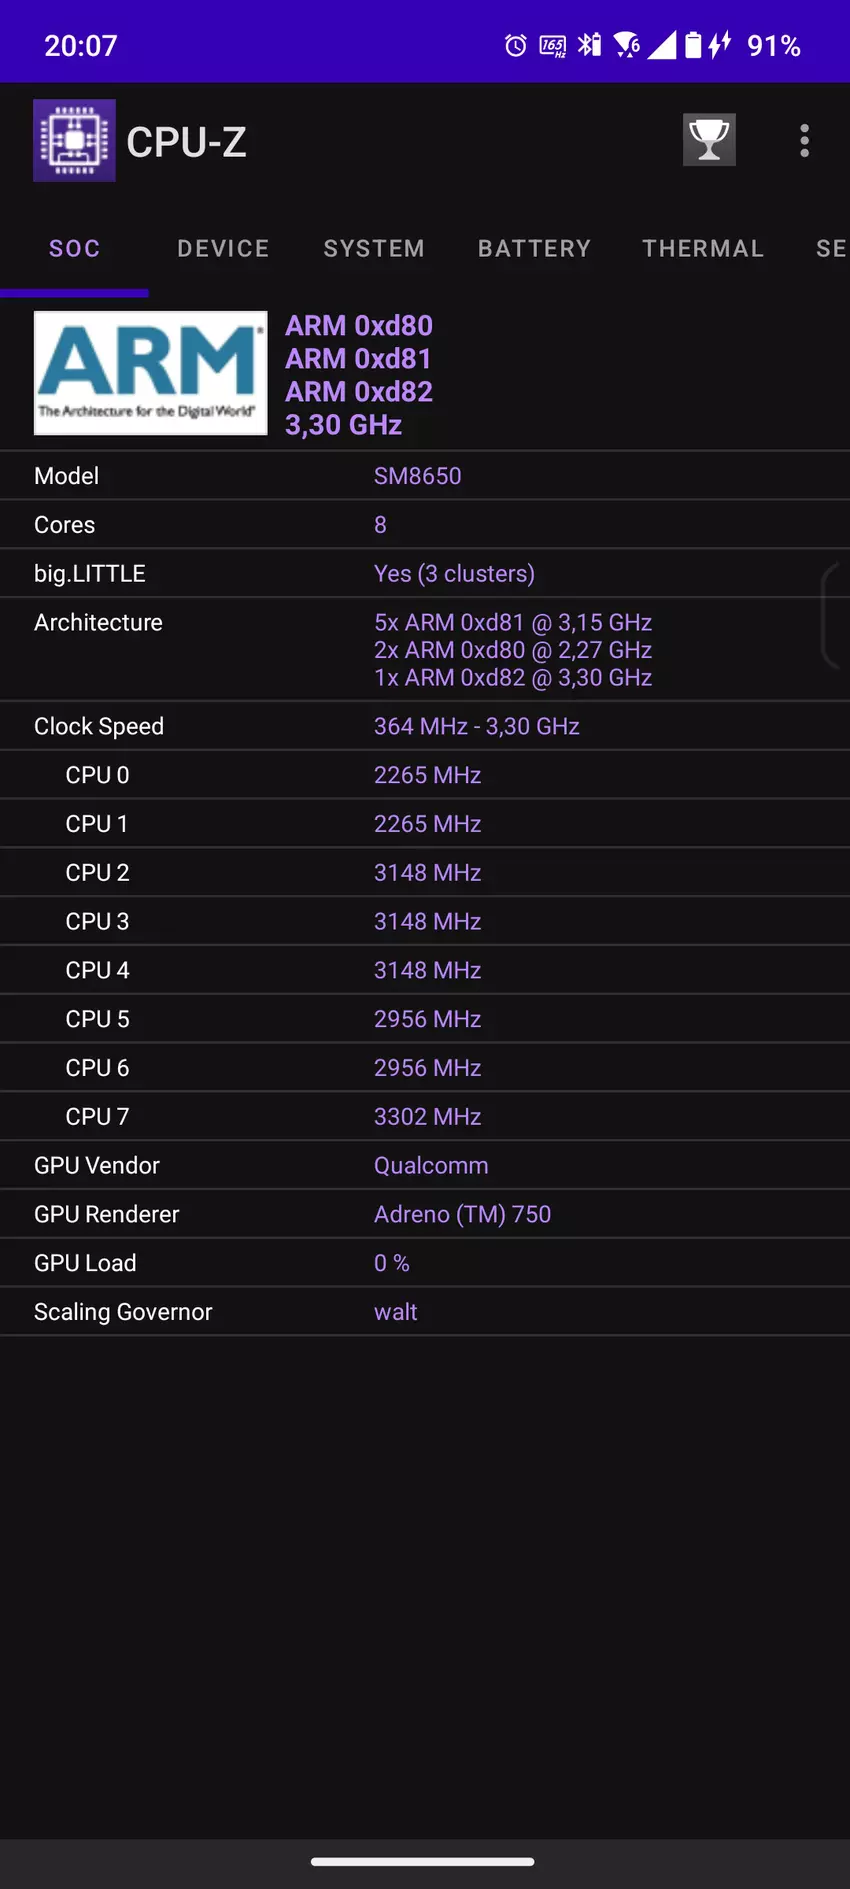Tap the GPU Renderer Adreno 750 row
This screenshot has width=850, height=1889.
click(425, 1214)
